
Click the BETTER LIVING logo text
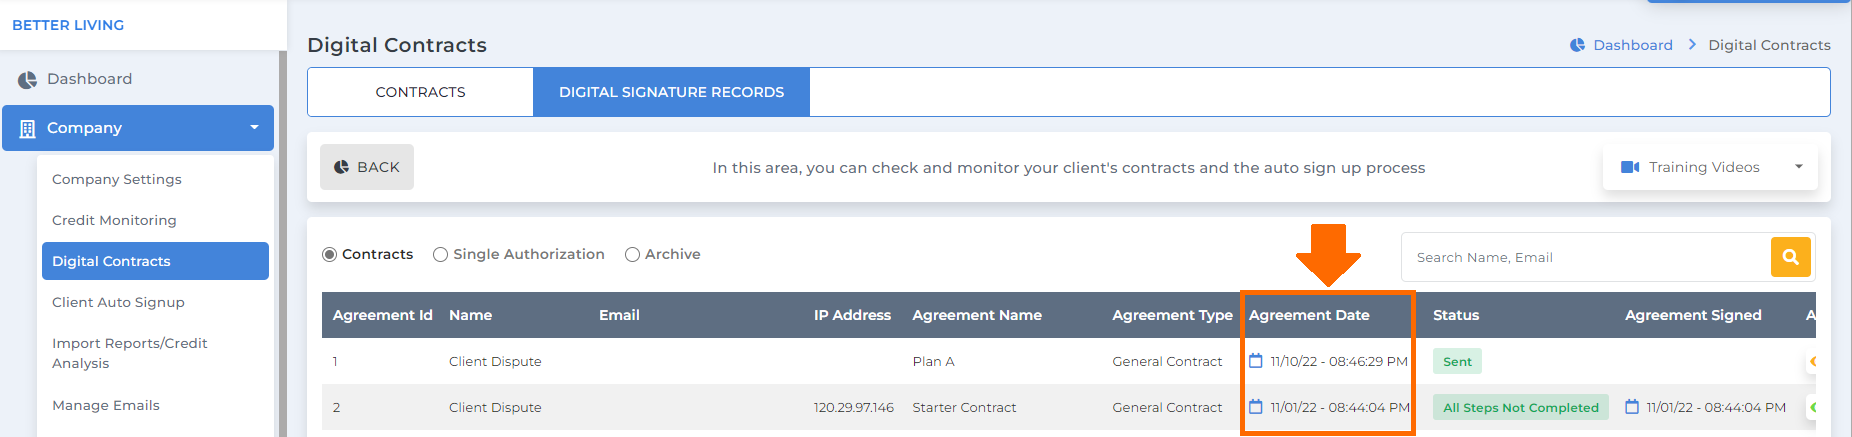tap(68, 25)
